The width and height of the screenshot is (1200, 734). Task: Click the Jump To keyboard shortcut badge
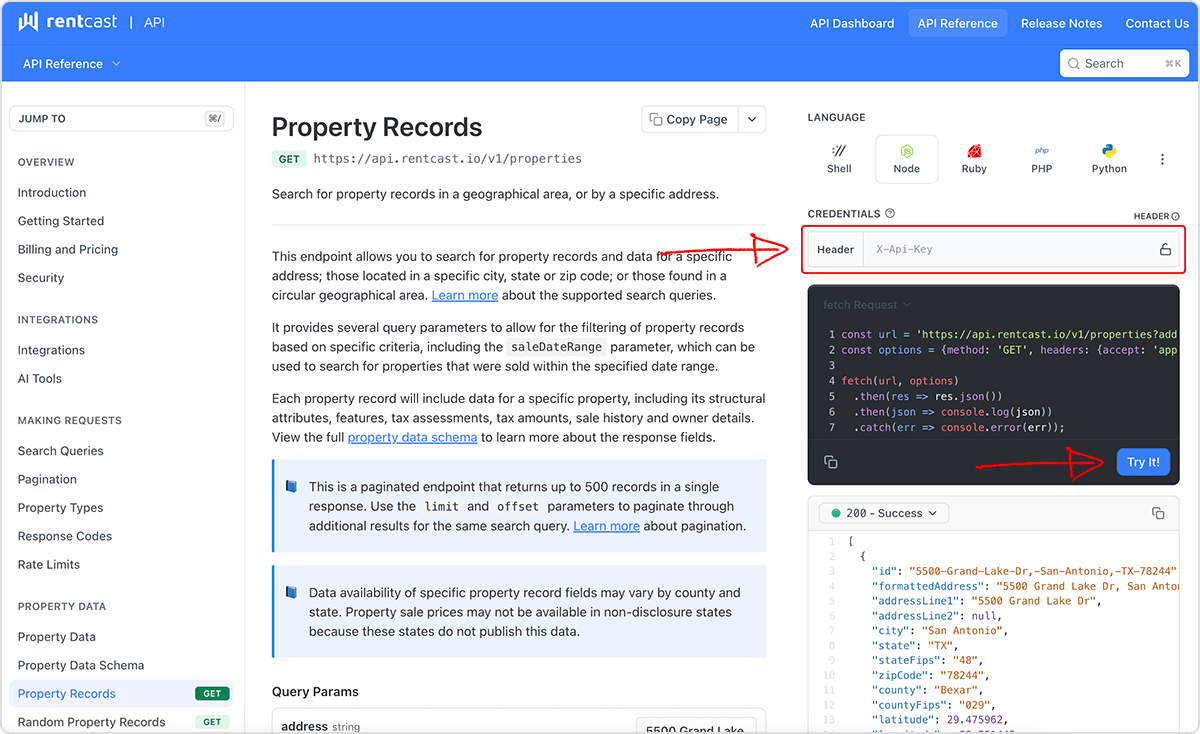click(215, 118)
